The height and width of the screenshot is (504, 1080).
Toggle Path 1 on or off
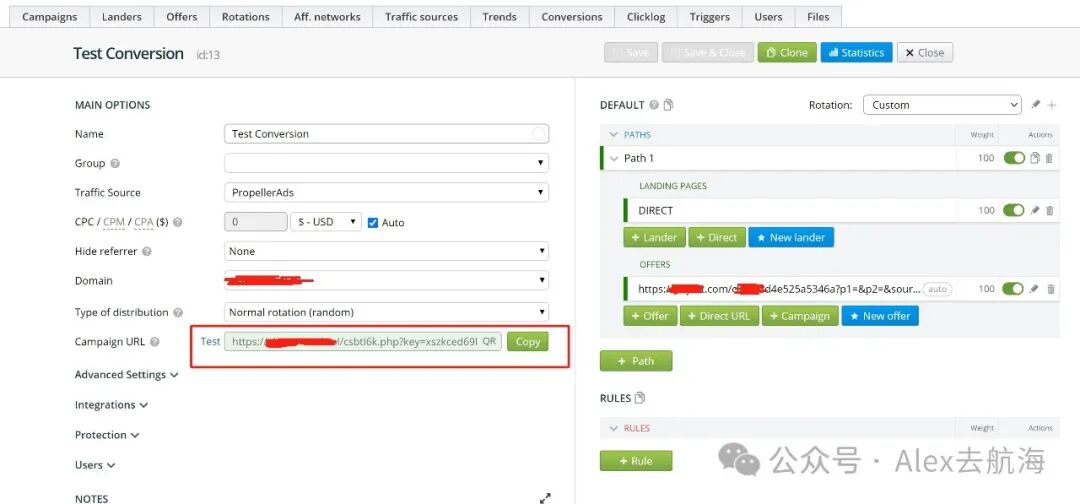click(x=1014, y=158)
